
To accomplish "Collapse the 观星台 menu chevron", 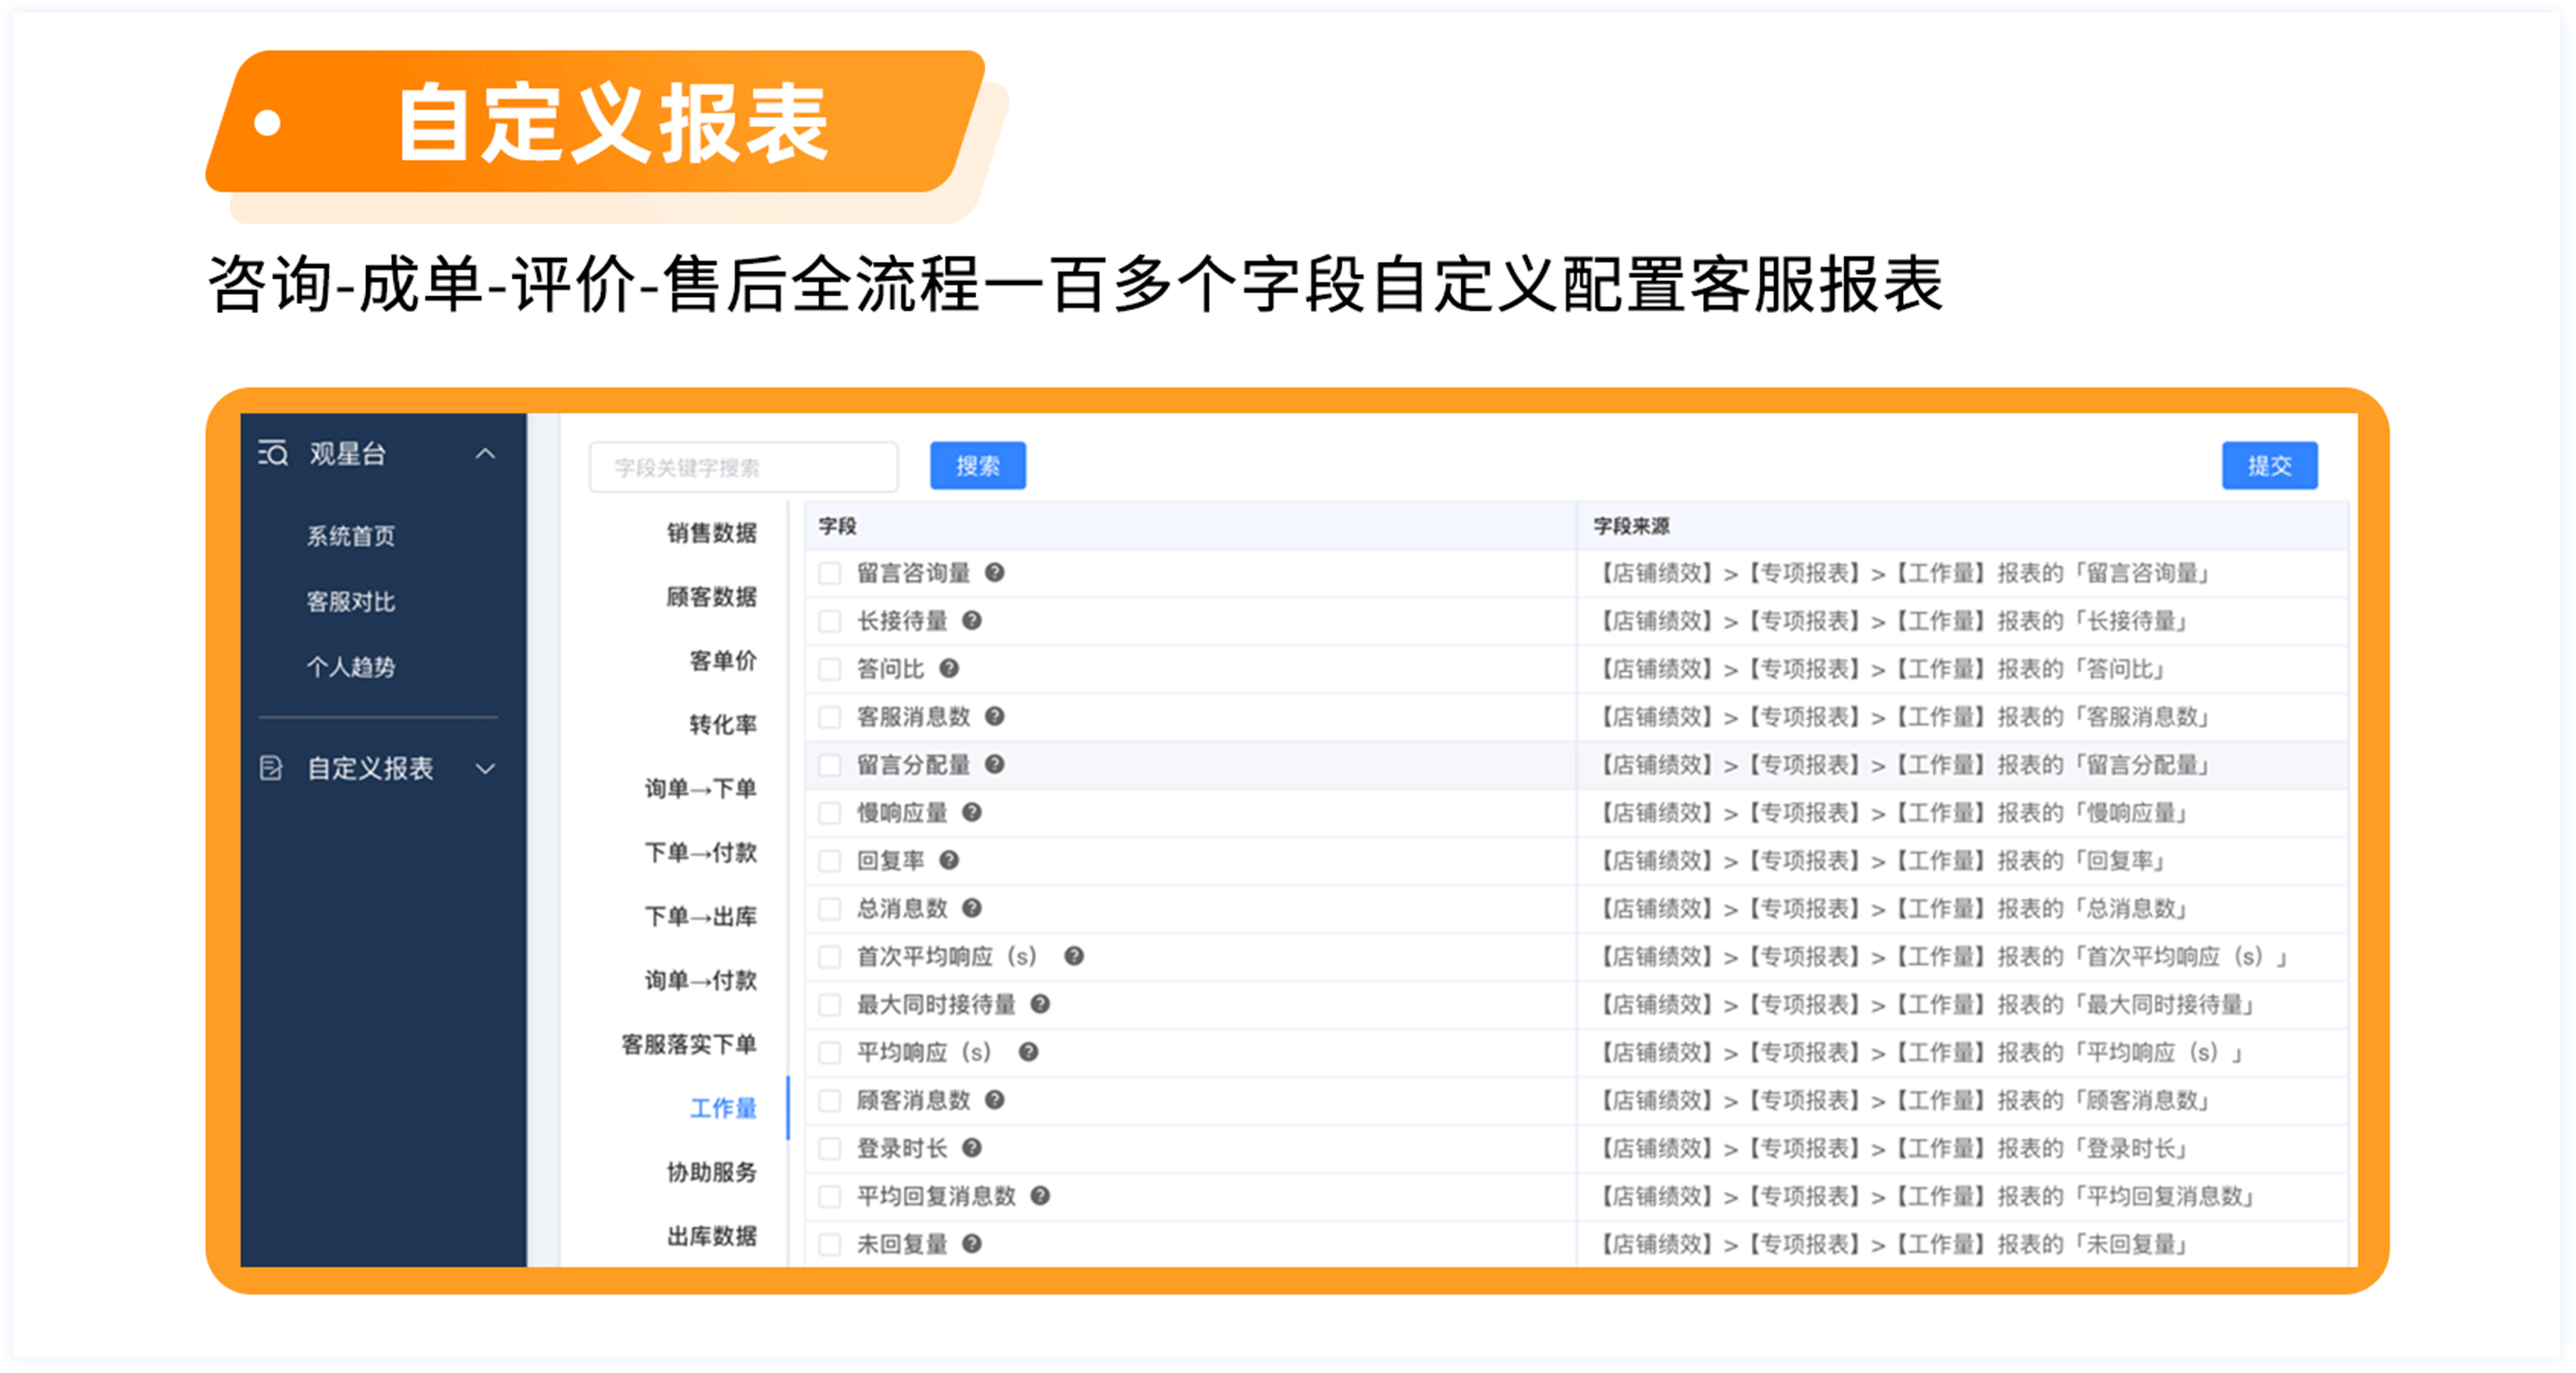I will click(x=485, y=454).
